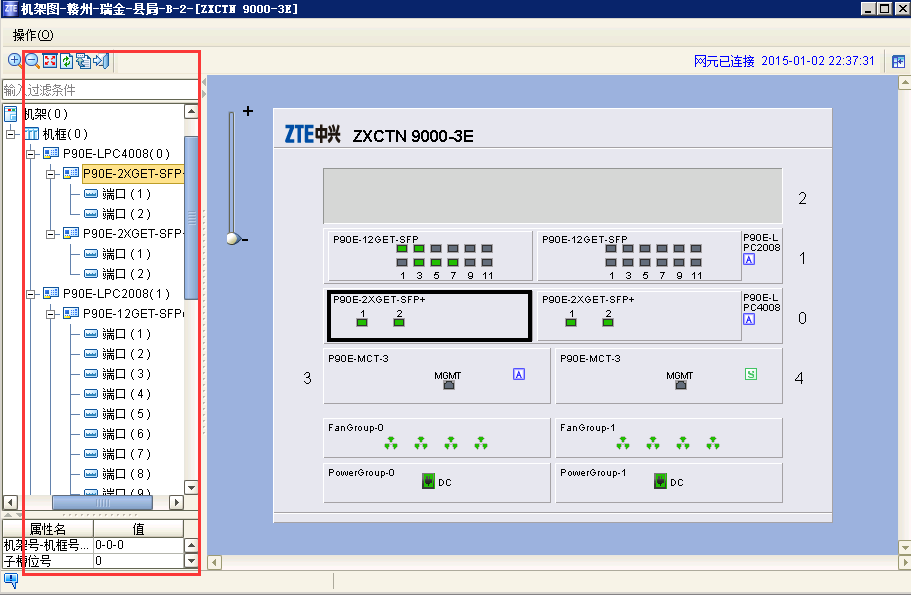Click the vertical zoom slider knob
Viewport: 911px width, 595px height.
(x=233, y=238)
